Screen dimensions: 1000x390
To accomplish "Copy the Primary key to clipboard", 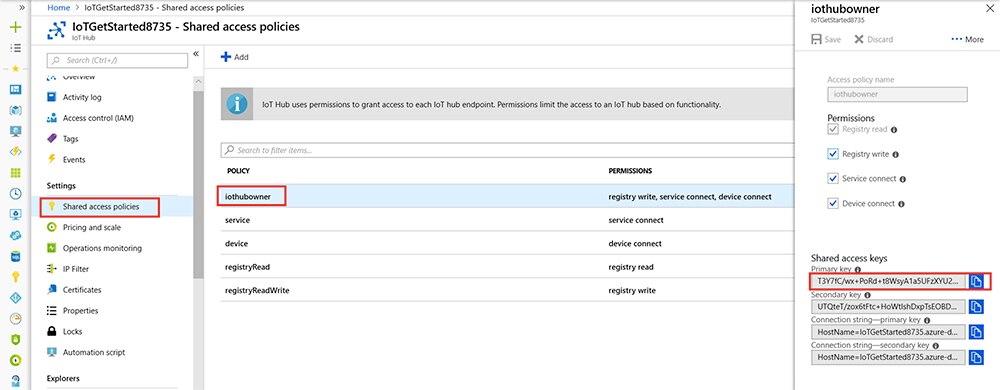I will click(976, 281).
